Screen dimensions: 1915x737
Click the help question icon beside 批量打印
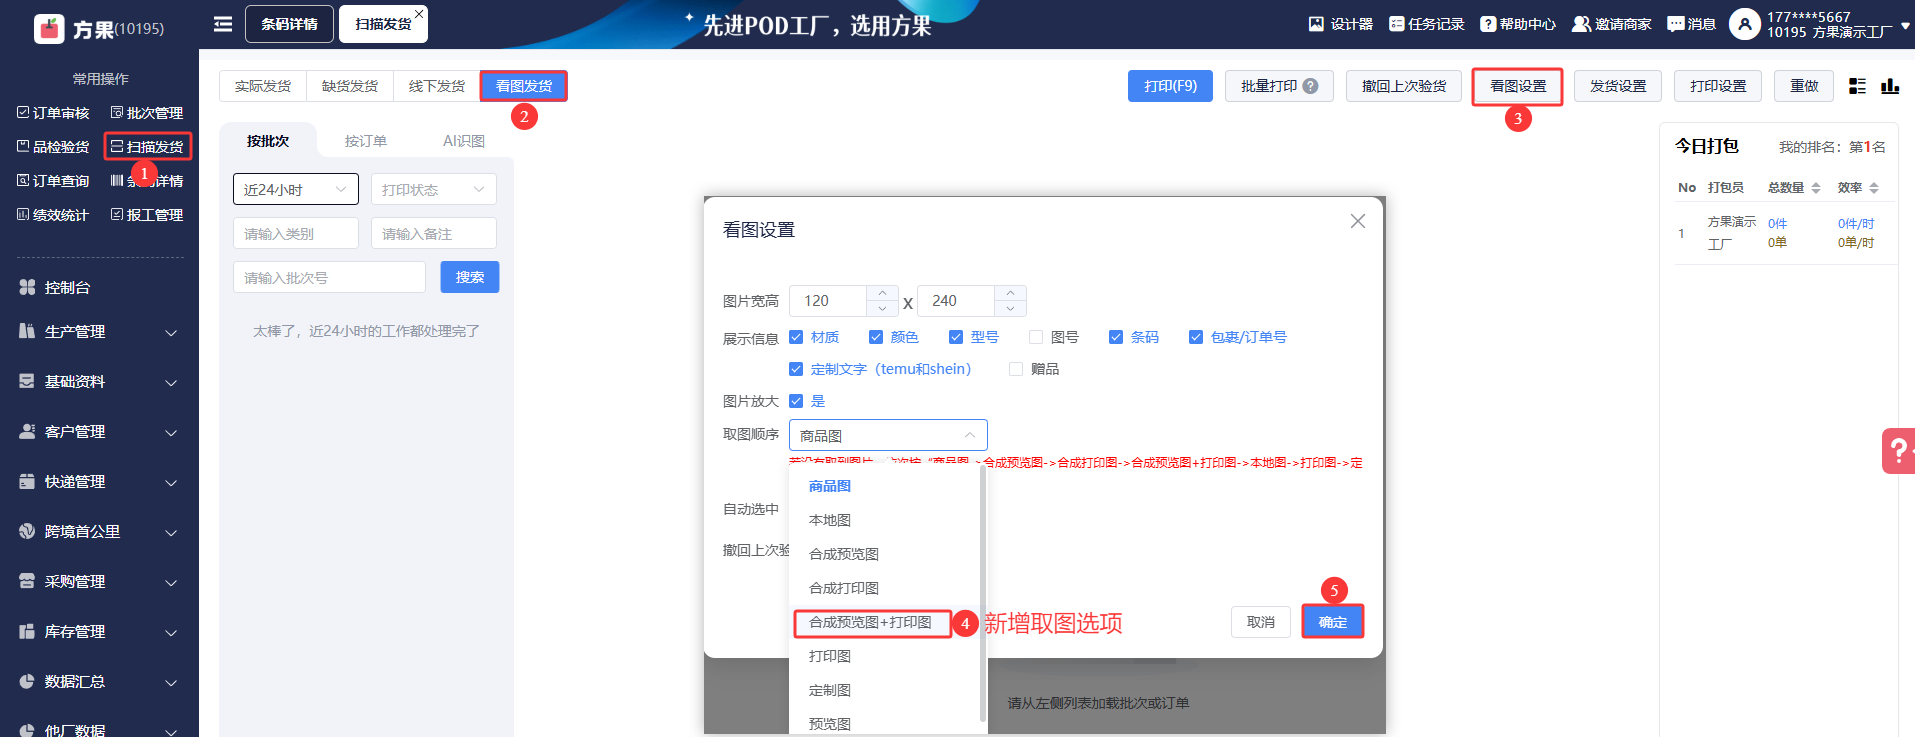[1310, 87]
